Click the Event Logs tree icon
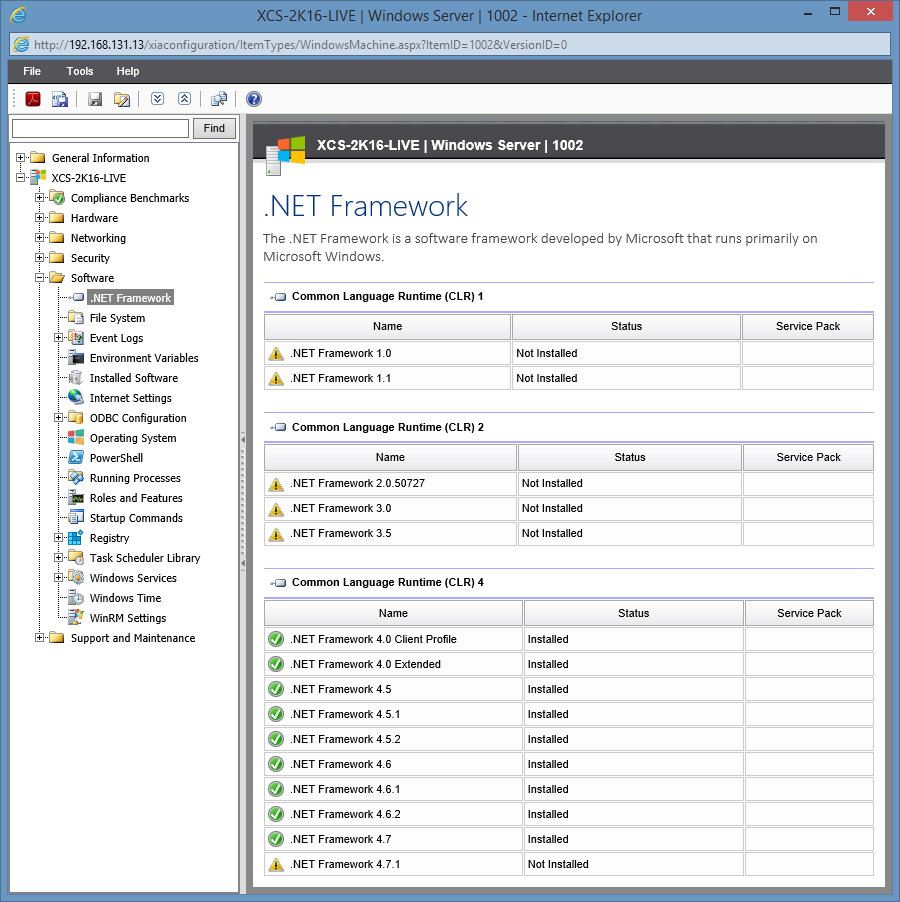The width and height of the screenshot is (900, 902). click(76, 338)
